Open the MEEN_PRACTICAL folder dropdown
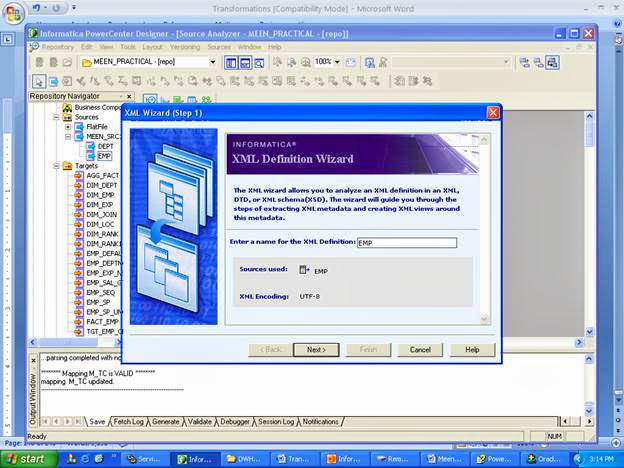 click(213, 62)
